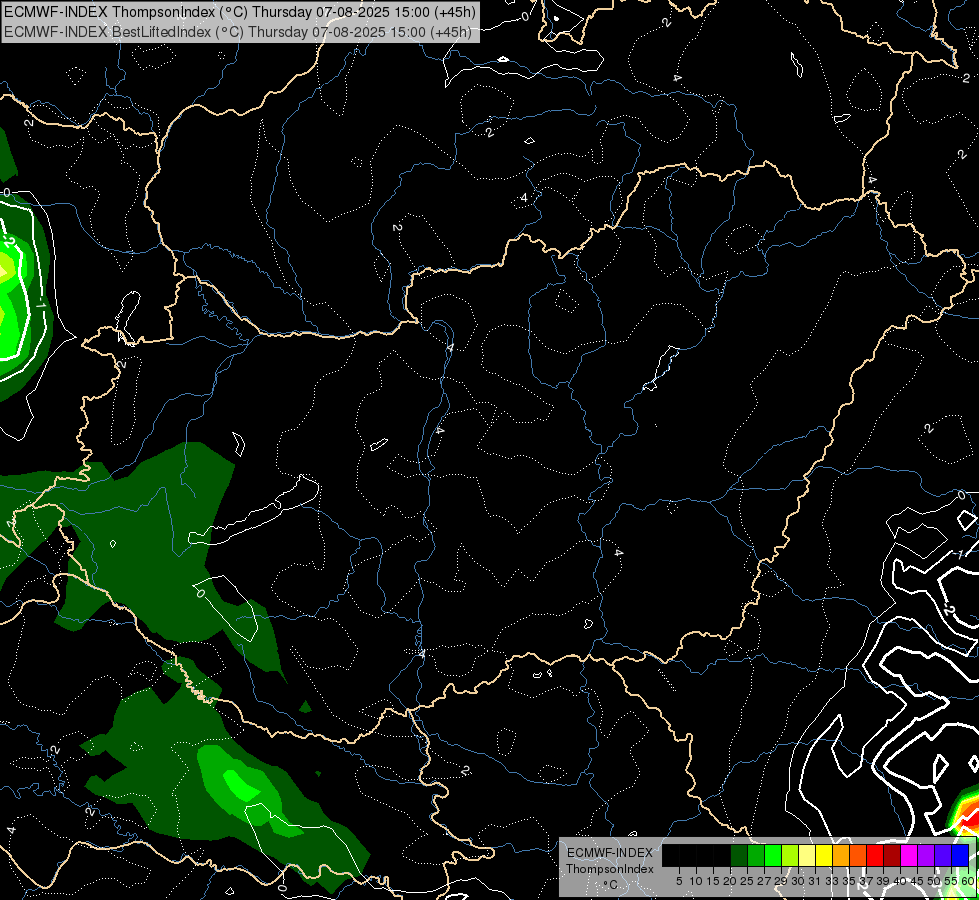Click legend tick value '35'
The height and width of the screenshot is (900, 979).
click(x=849, y=881)
